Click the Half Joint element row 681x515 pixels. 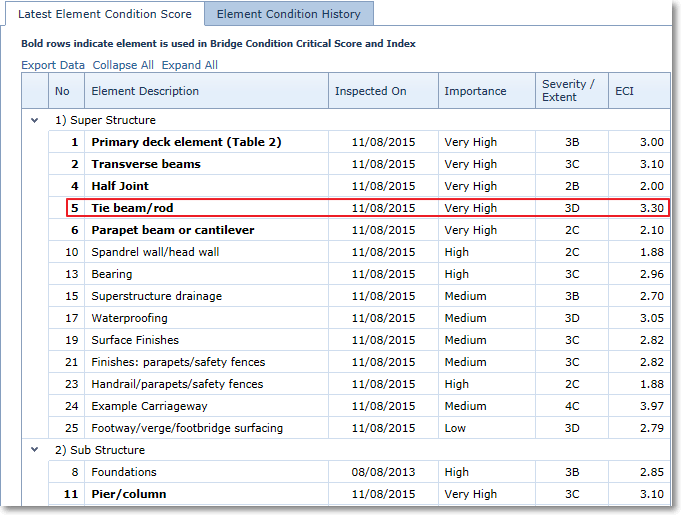(x=359, y=186)
